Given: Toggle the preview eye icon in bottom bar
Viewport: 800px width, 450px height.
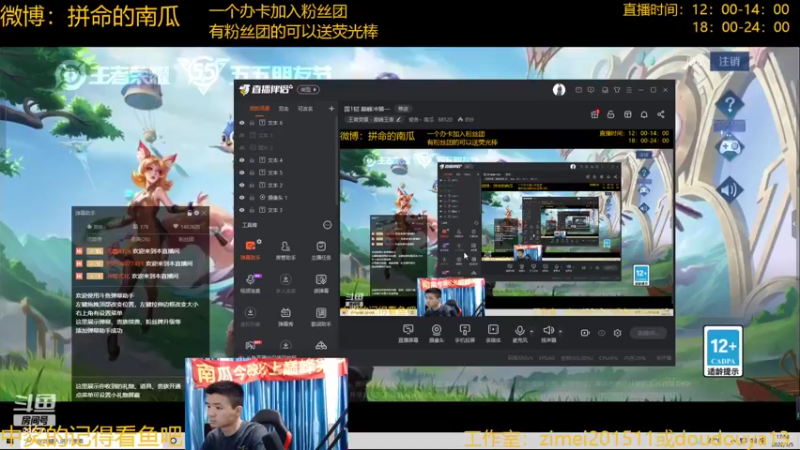Looking at the screenshot, I should [x=602, y=333].
